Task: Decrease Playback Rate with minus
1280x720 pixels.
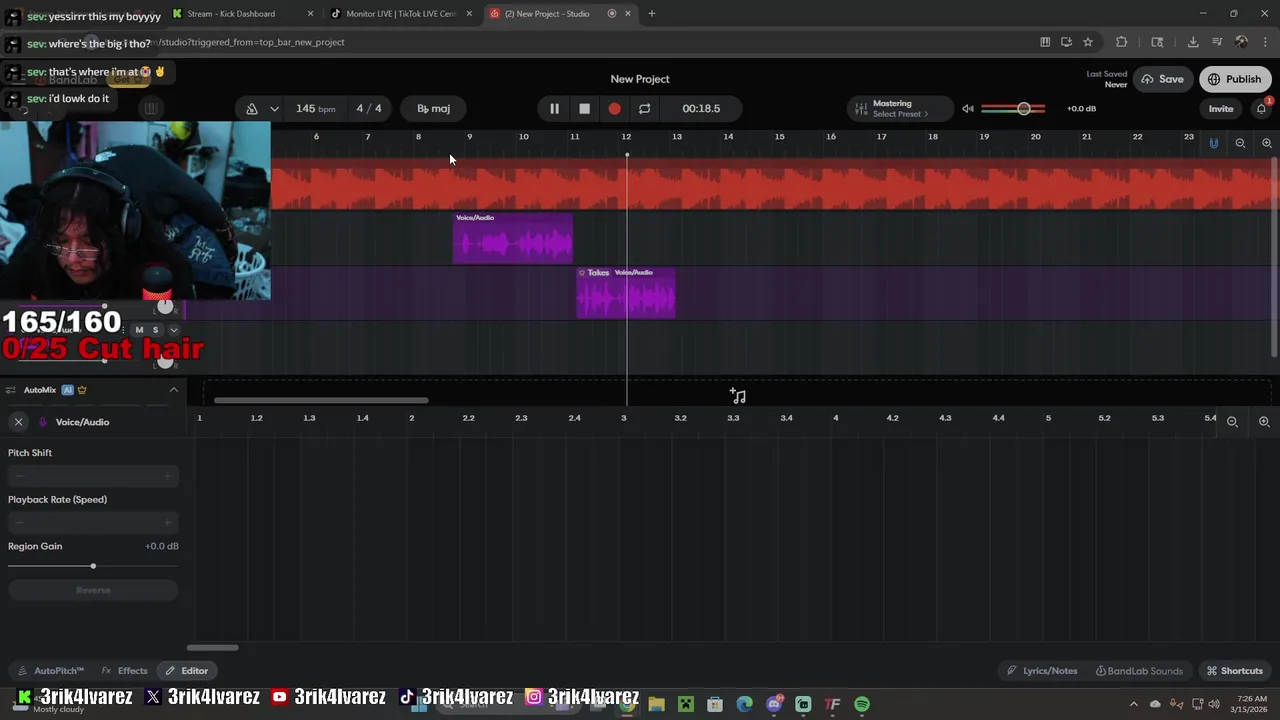Action: click(19, 522)
